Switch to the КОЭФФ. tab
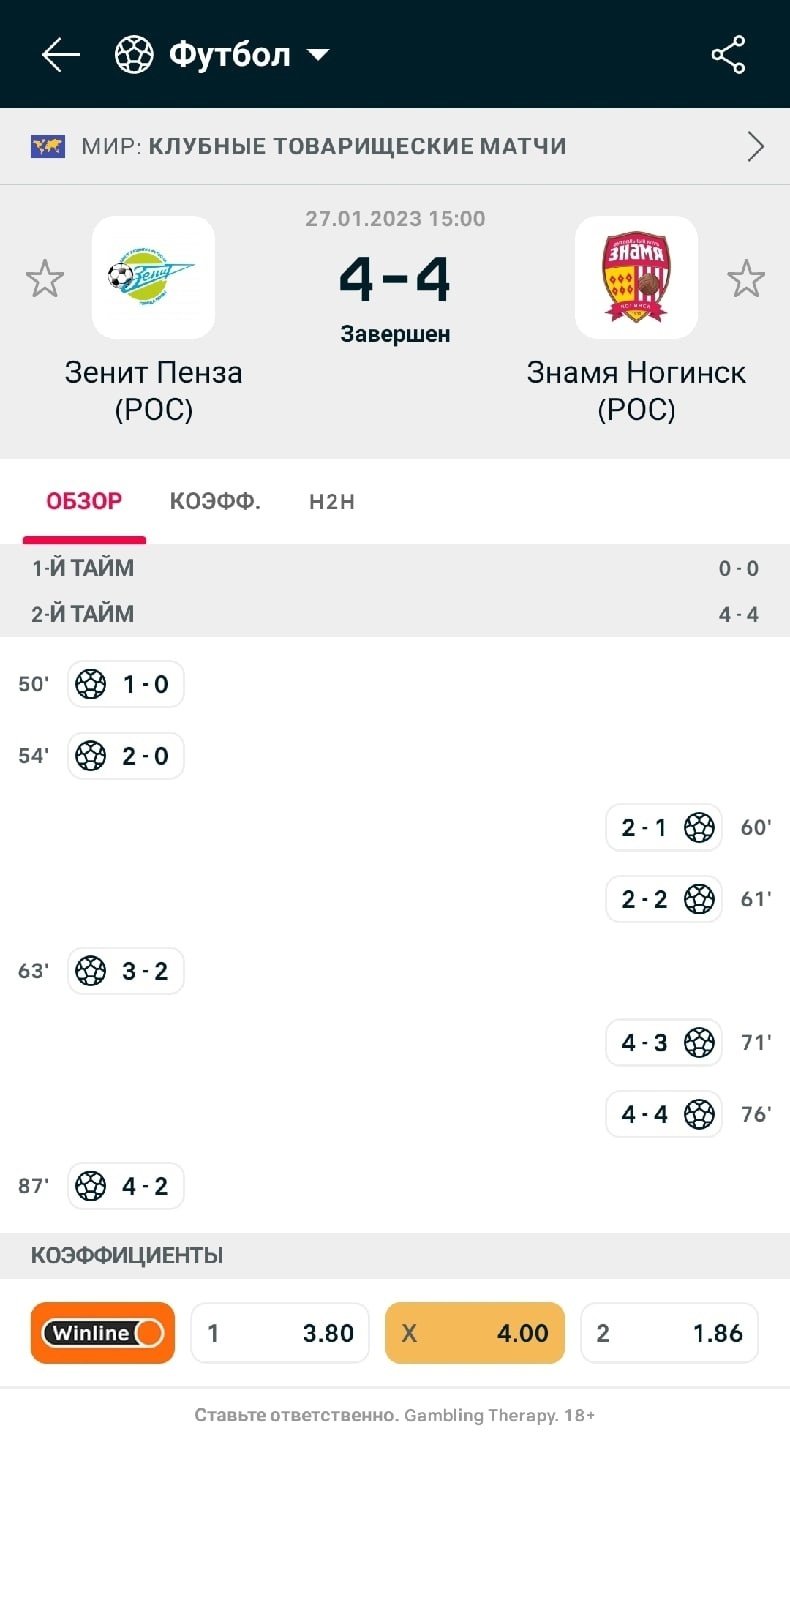 [x=215, y=501]
